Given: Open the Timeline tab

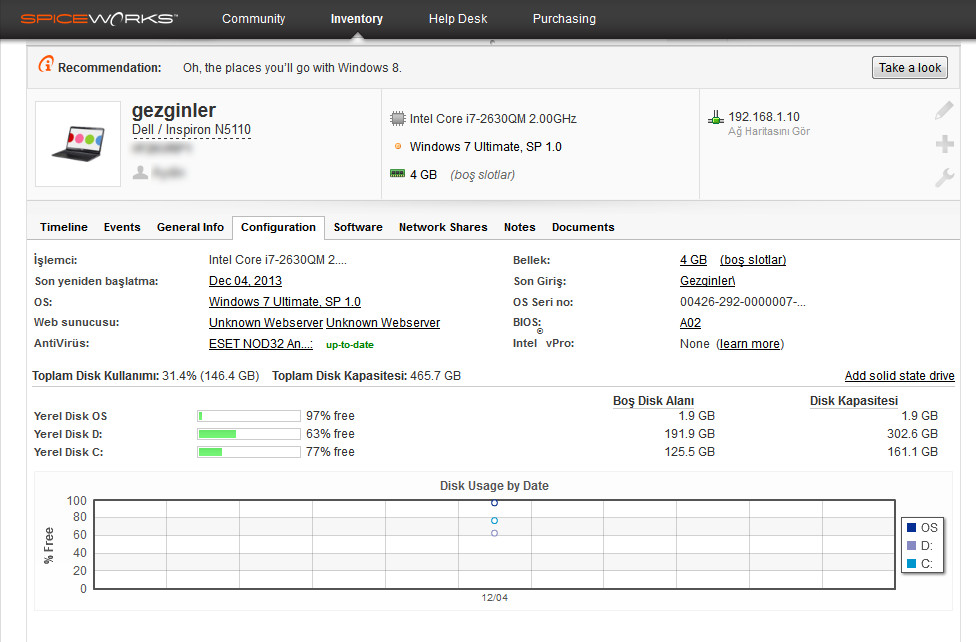Looking at the screenshot, I should [x=63, y=227].
